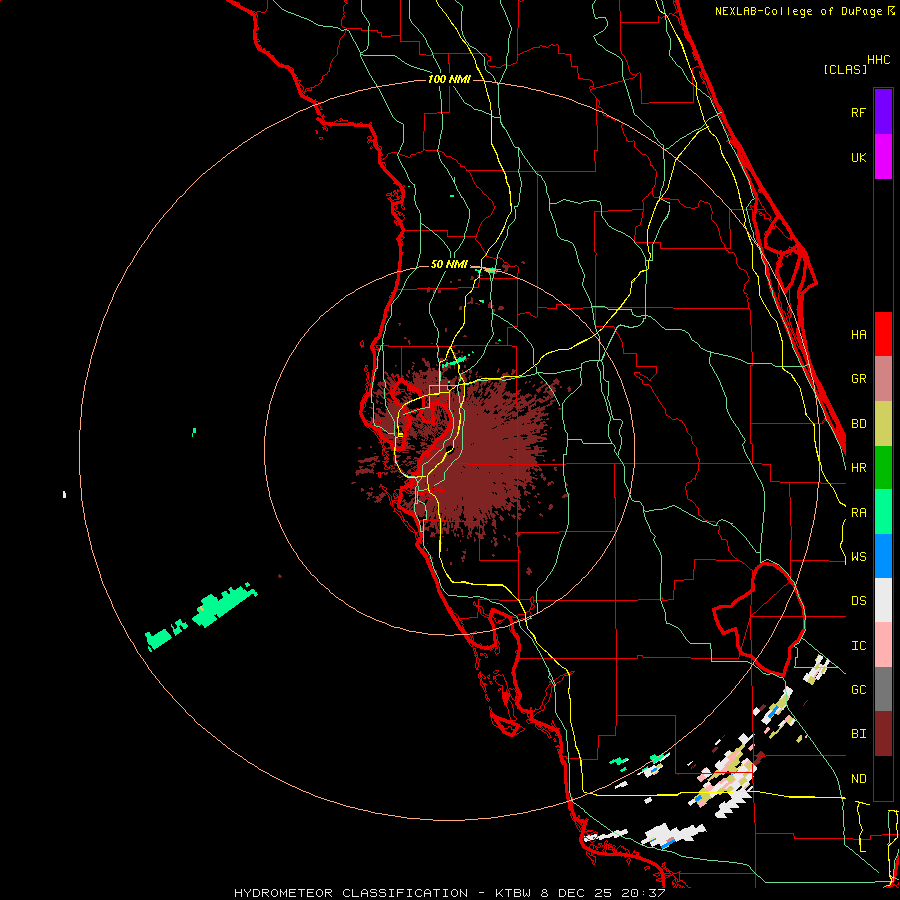Click the "HR" legend label text
The image size is (900, 900).
pos(858,468)
